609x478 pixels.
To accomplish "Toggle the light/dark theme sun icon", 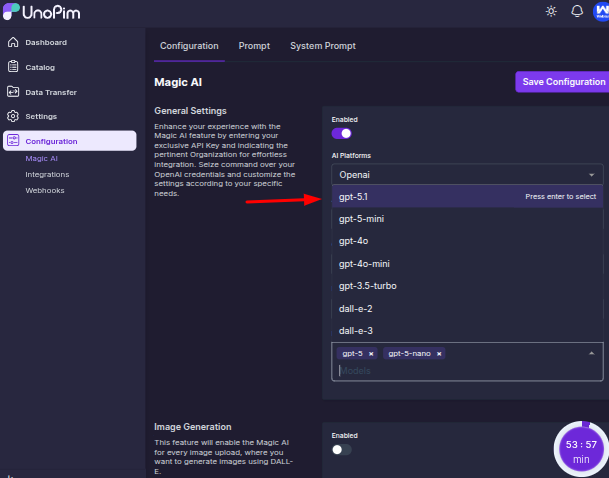I will point(551,11).
